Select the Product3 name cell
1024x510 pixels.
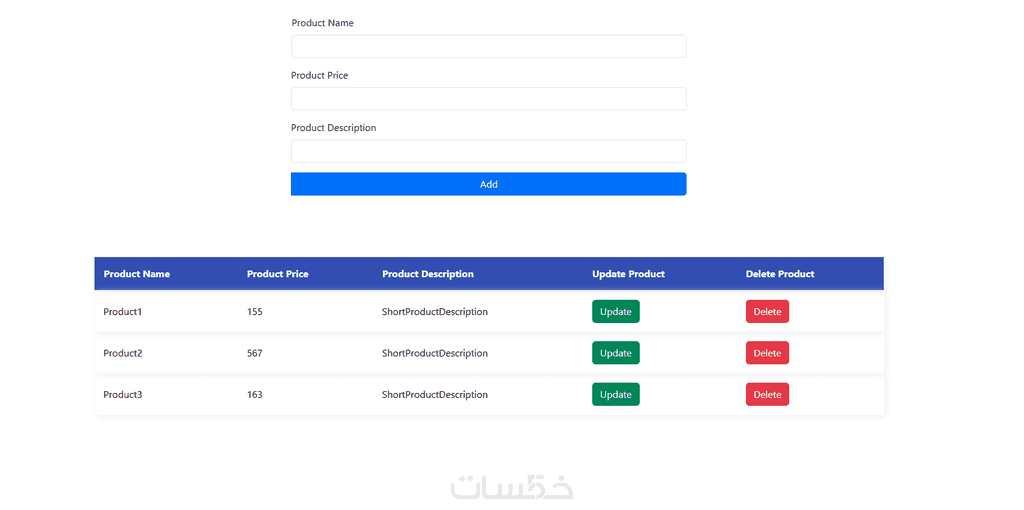click(x=123, y=394)
